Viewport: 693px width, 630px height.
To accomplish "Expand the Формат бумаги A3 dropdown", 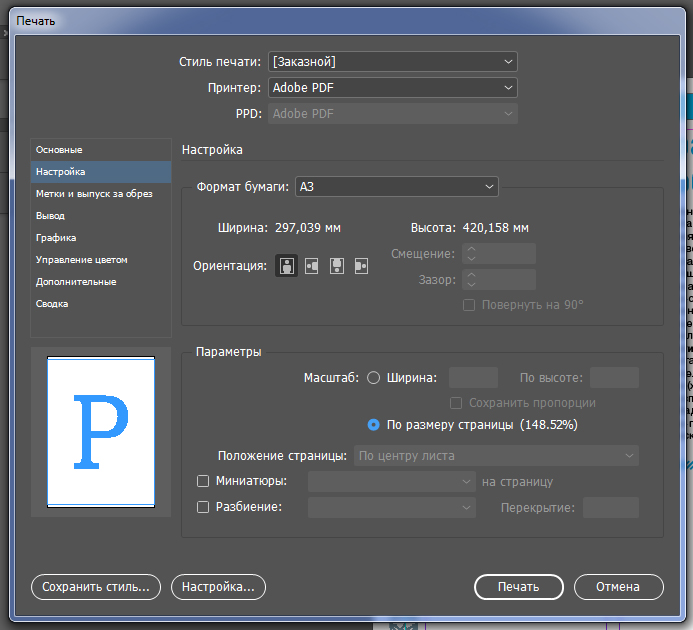I will coord(396,187).
